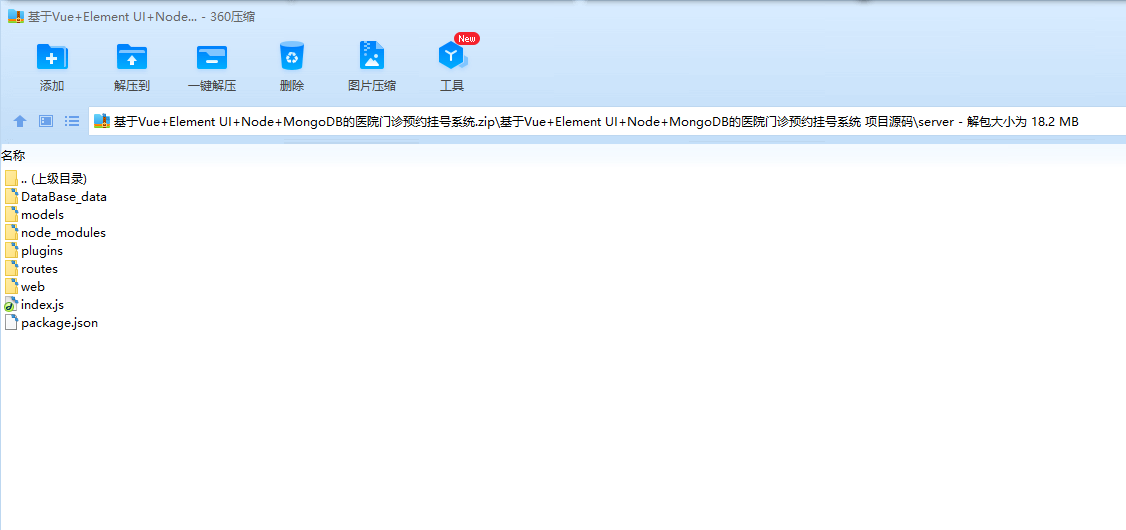The width and height of the screenshot is (1126, 530).
Task: Select the "DataBase_data" name text
Action: 64,196
